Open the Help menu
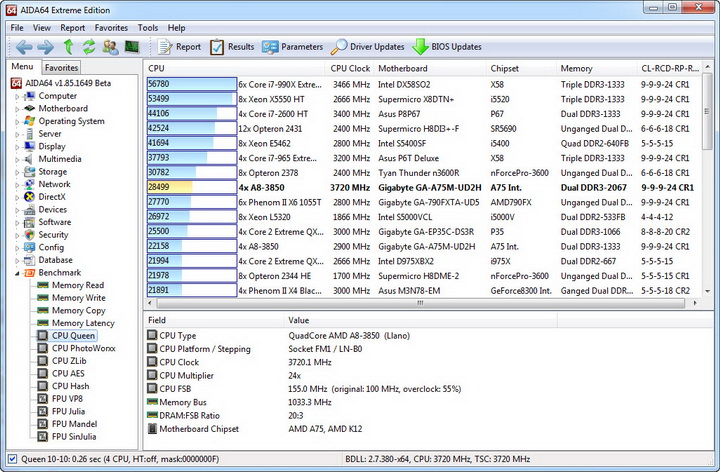The height and width of the screenshot is (472, 720). (176, 28)
